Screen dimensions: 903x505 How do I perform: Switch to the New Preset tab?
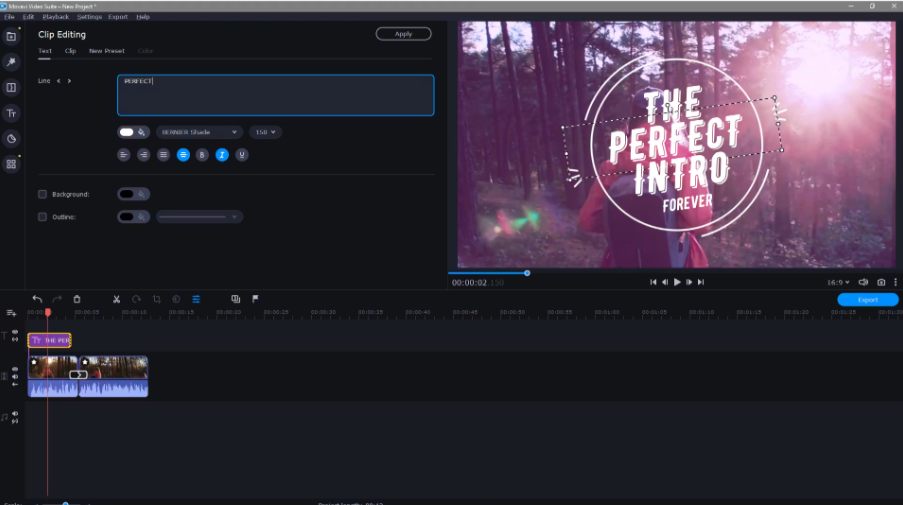[x=107, y=51]
